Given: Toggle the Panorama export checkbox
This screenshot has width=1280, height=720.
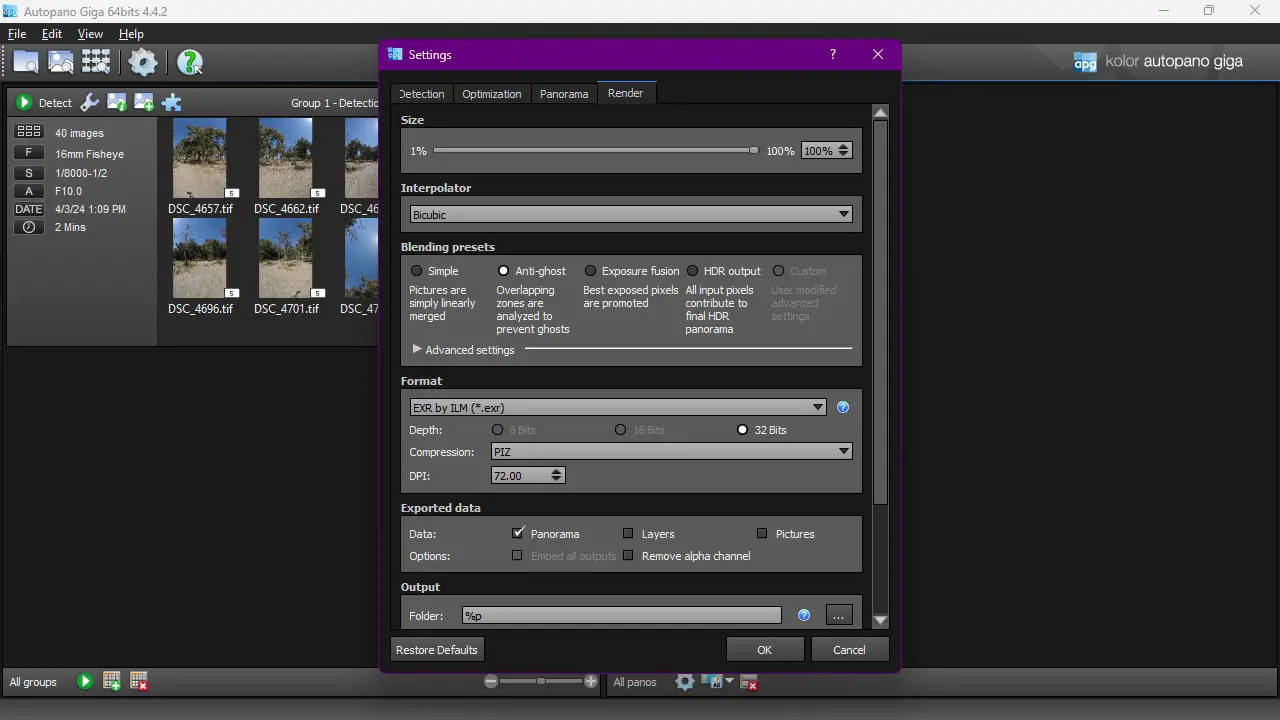Looking at the screenshot, I should point(518,533).
